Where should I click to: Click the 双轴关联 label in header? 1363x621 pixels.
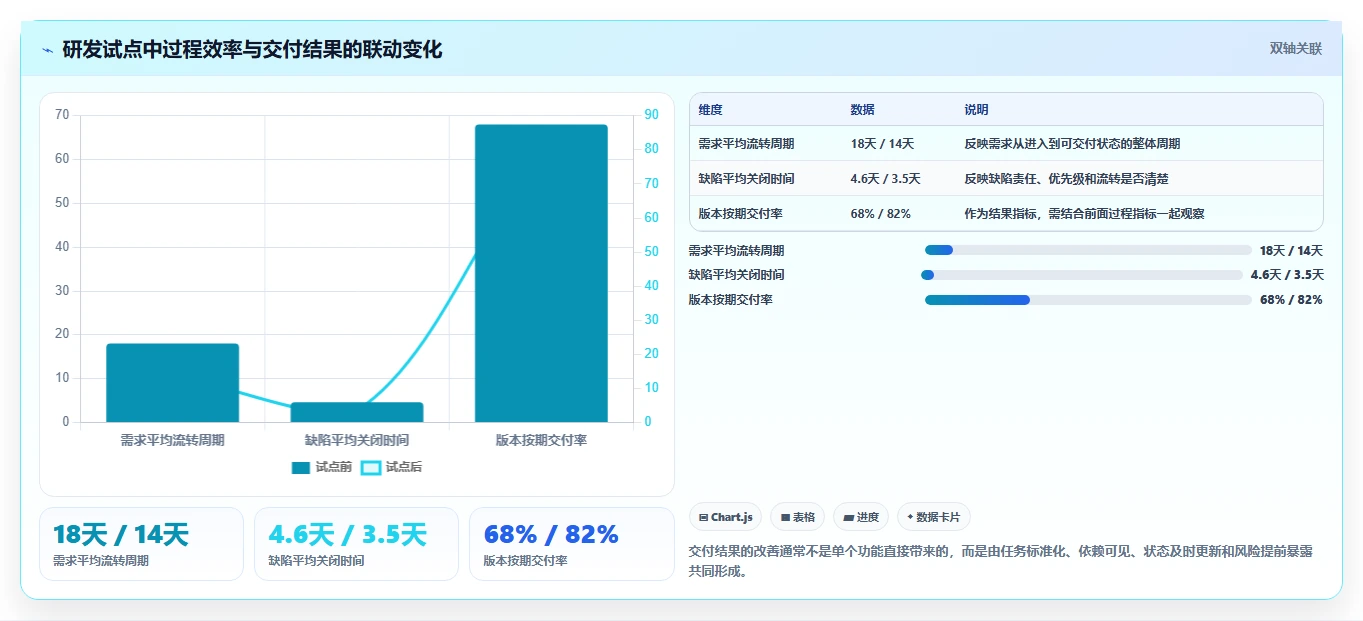coord(1296,49)
